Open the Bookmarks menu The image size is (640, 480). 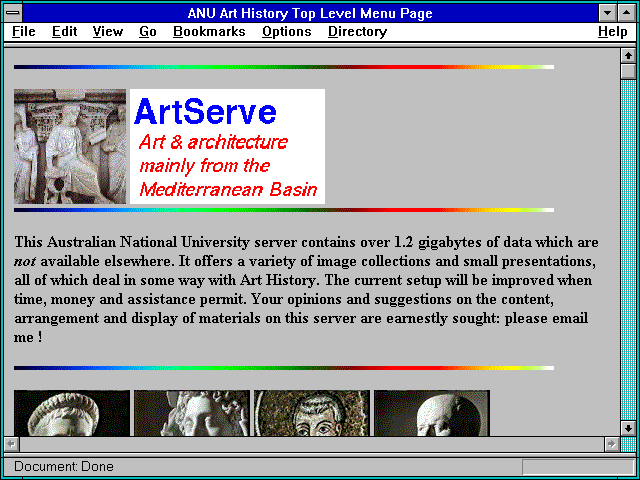click(x=209, y=32)
